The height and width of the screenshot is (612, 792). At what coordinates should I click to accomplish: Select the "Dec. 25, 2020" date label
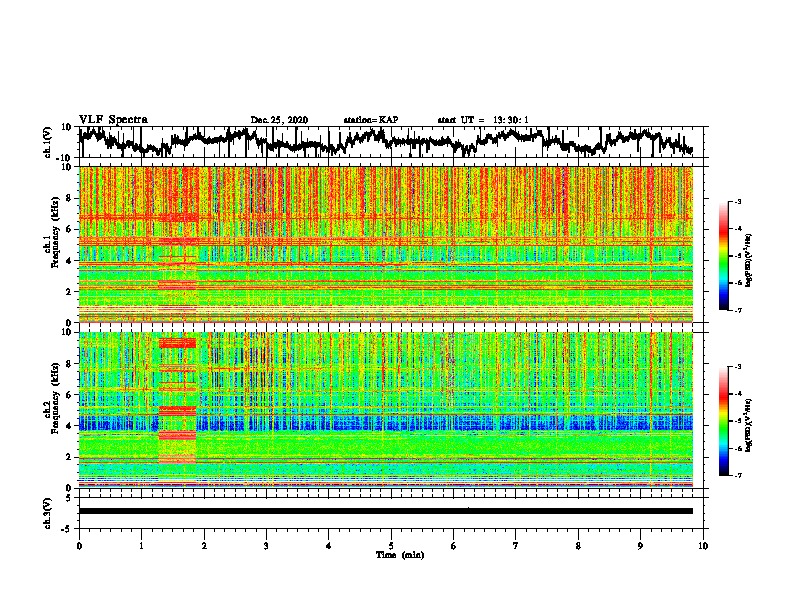pyautogui.click(x=279, y=120)
